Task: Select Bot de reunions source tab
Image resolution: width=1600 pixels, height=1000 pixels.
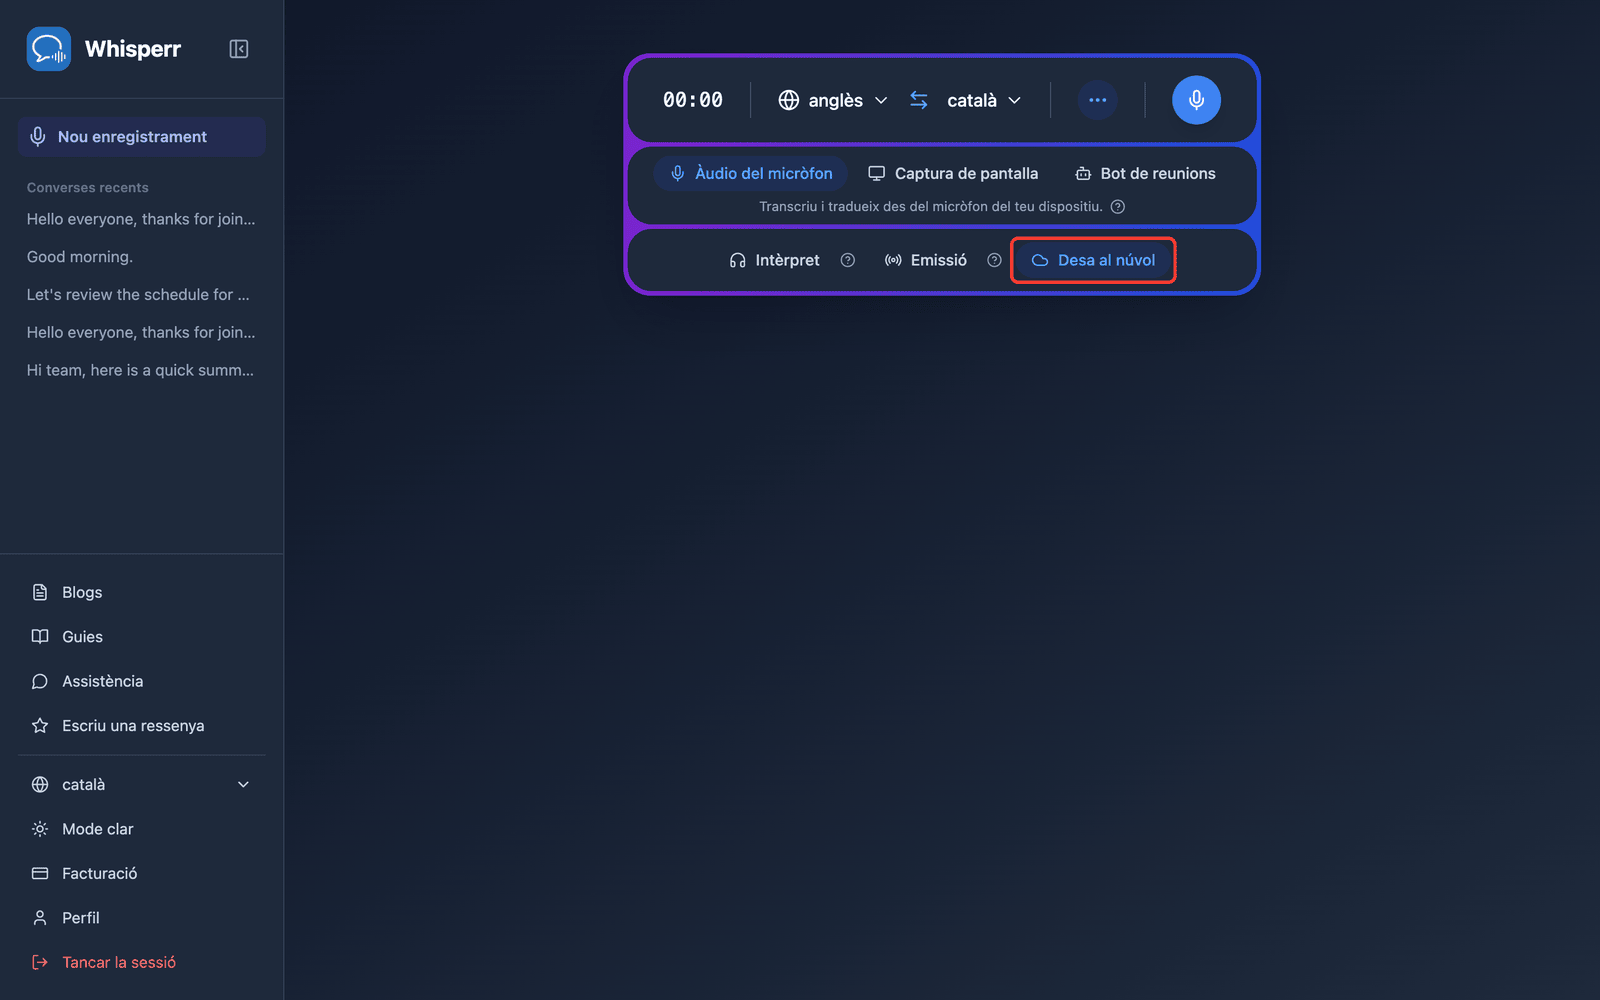Action: pyautogui.click(x=1145, y=173)
